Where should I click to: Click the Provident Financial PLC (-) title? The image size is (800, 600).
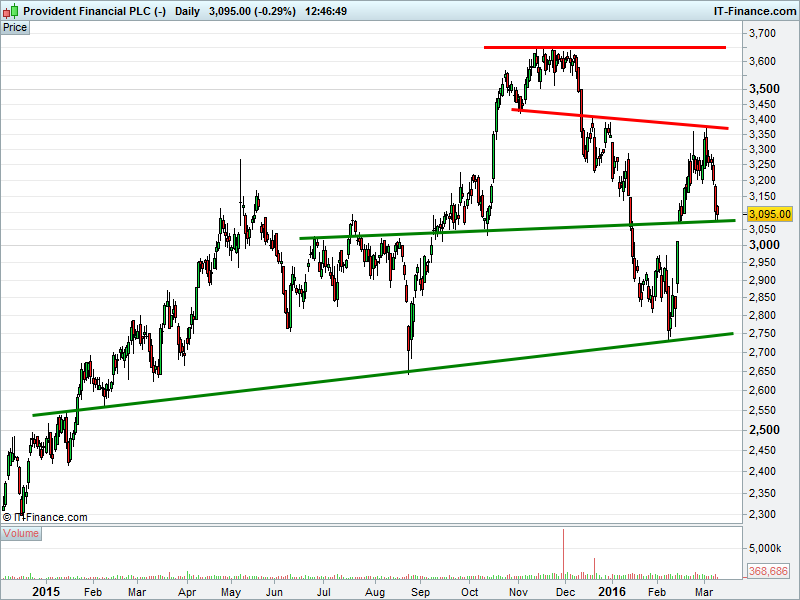tap(94, 11)
